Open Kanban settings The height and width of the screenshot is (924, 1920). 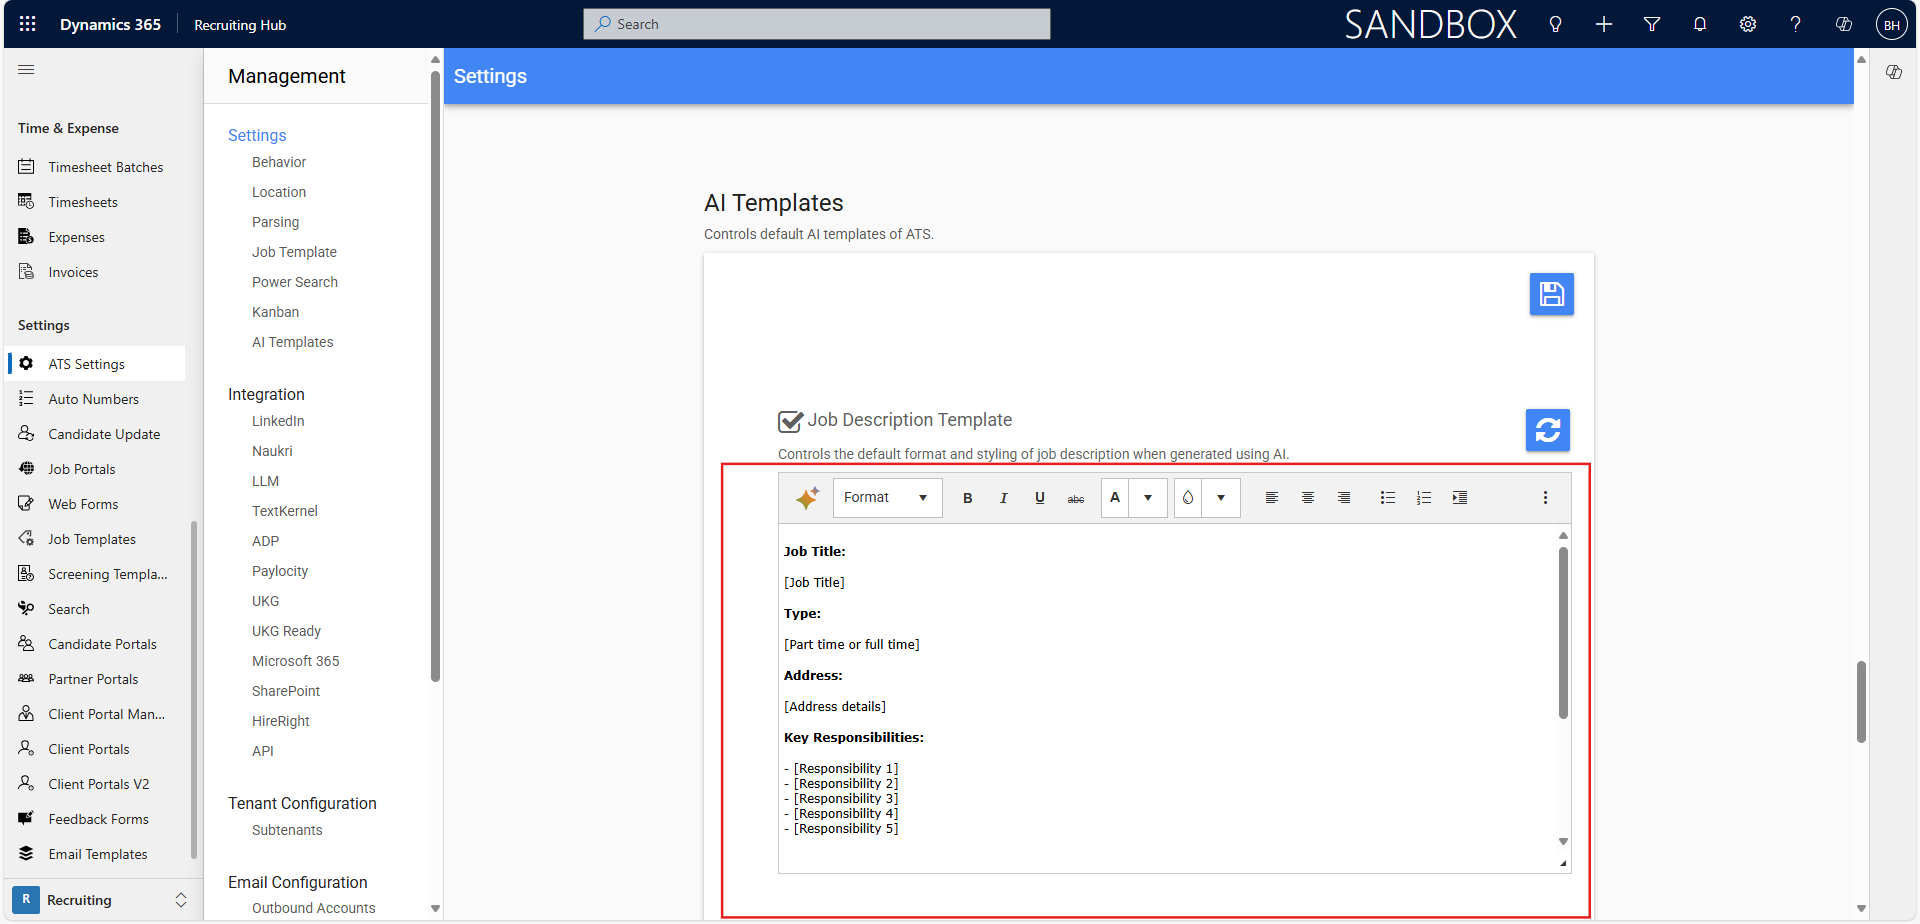[x=275, y=312]
